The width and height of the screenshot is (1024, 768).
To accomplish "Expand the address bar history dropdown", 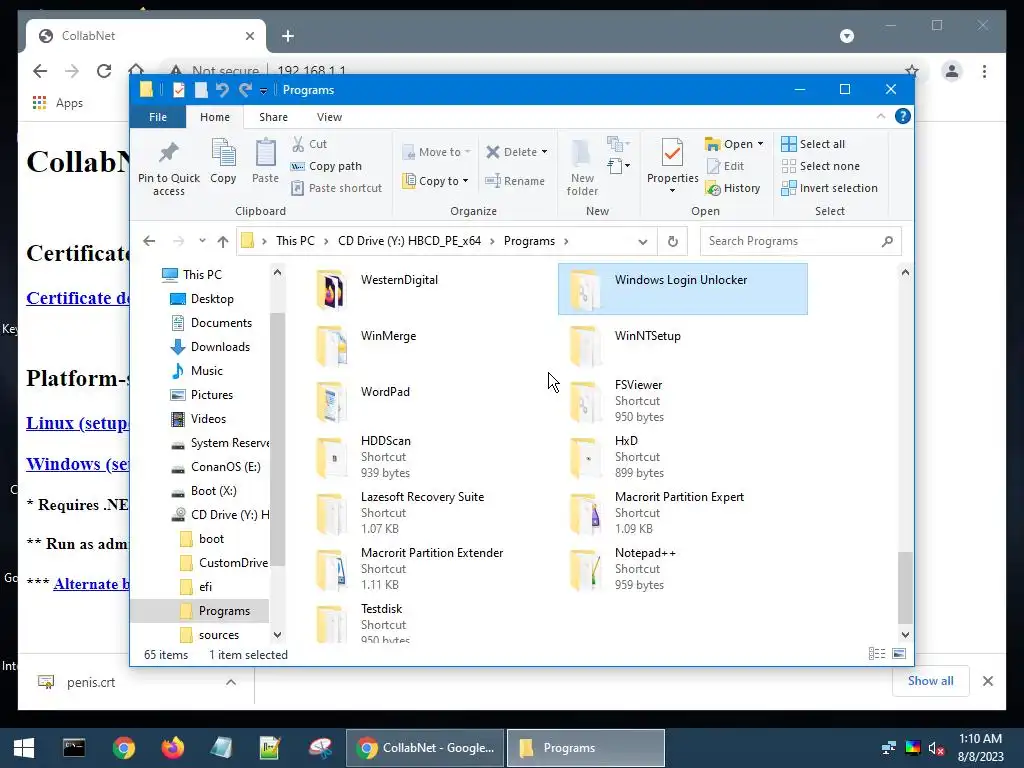I will (x=643, y=241).
